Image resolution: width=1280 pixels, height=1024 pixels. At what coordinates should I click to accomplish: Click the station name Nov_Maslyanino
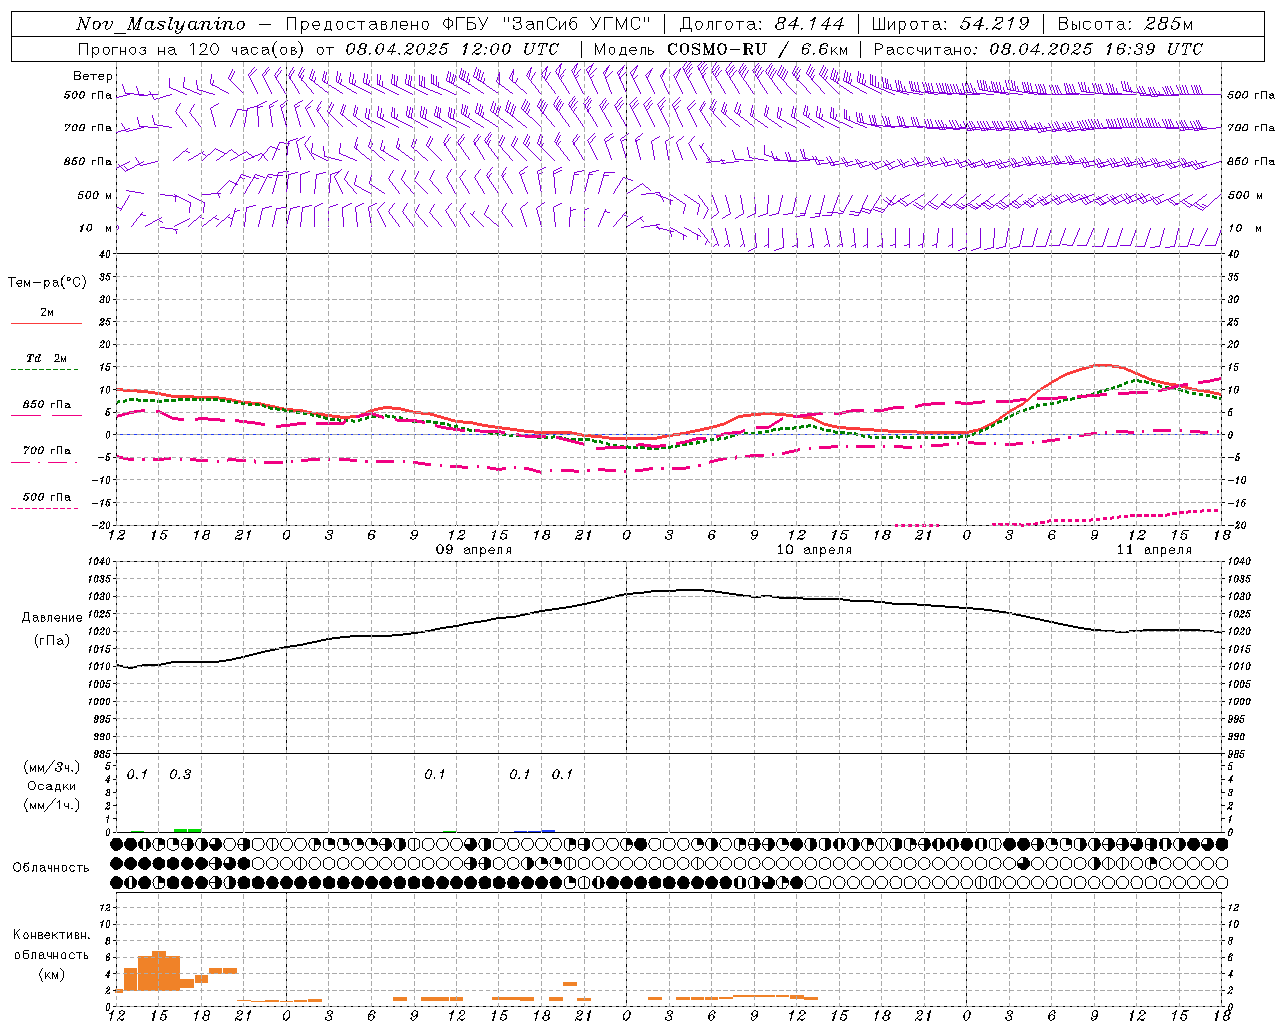[161, 24]
